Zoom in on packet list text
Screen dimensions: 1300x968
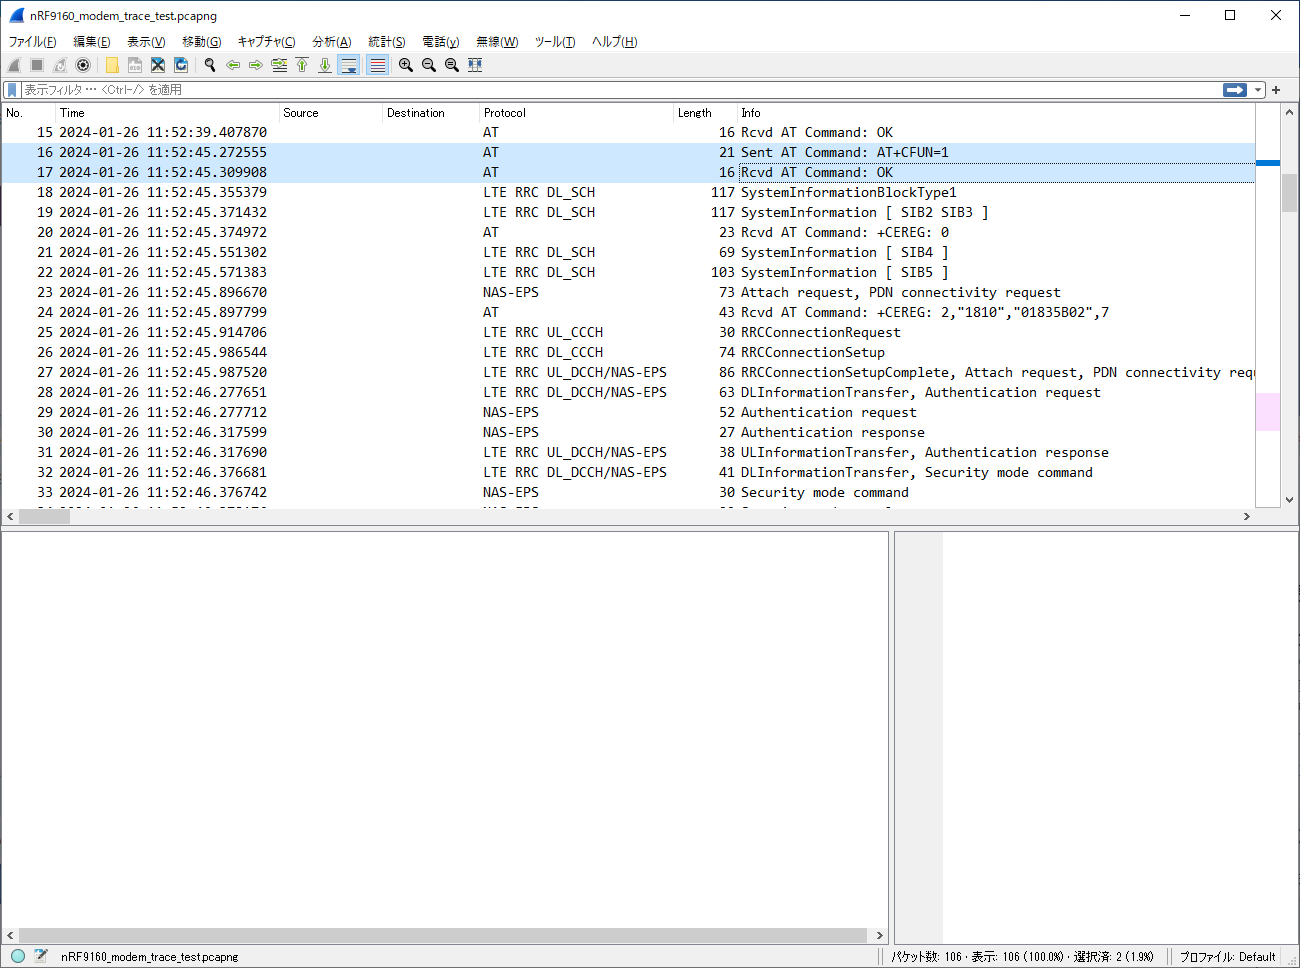(x=406, y=65)
